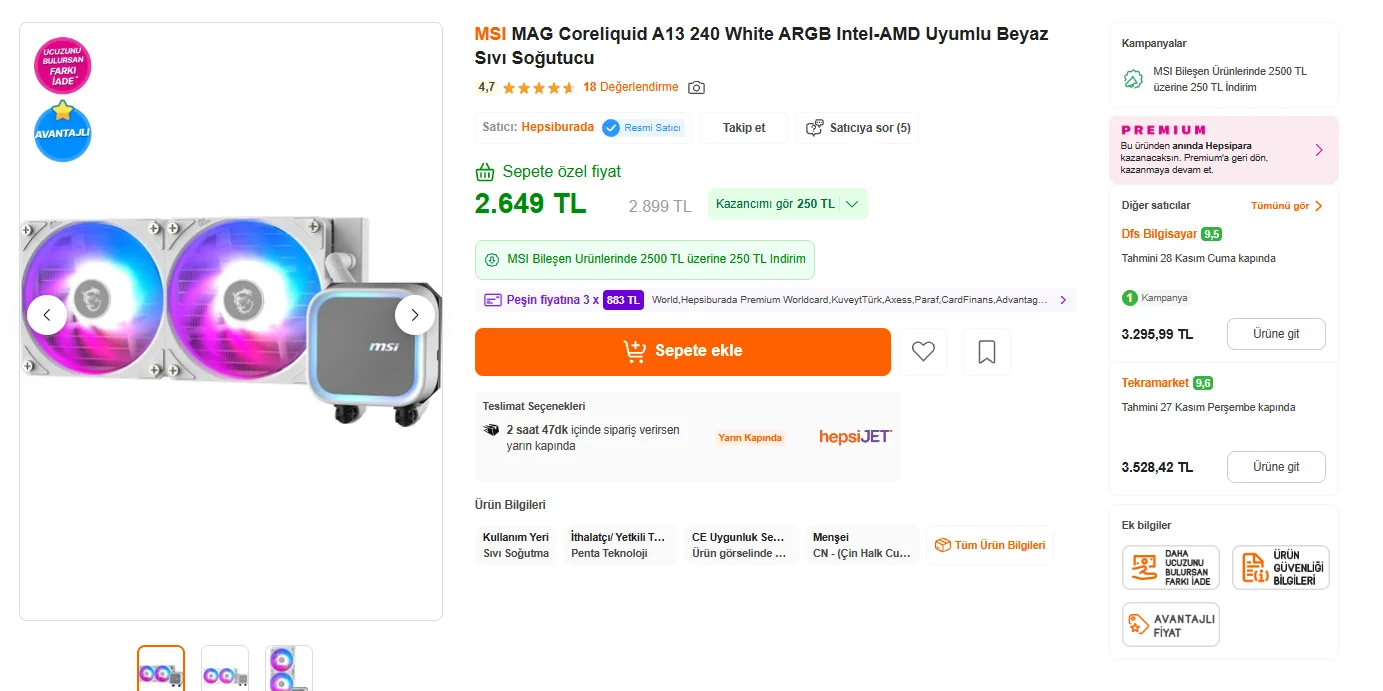The width and height of the screenshot is (1383, 691).
Task: Open "18 Değerlendirme" reviews link
Action: 630,87
